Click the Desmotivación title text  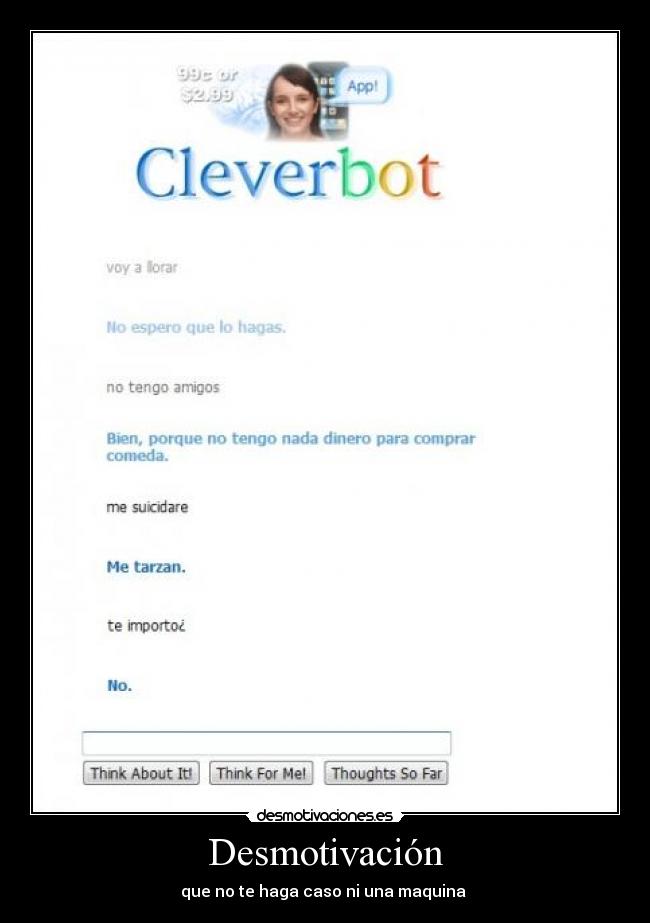[326, 853]
